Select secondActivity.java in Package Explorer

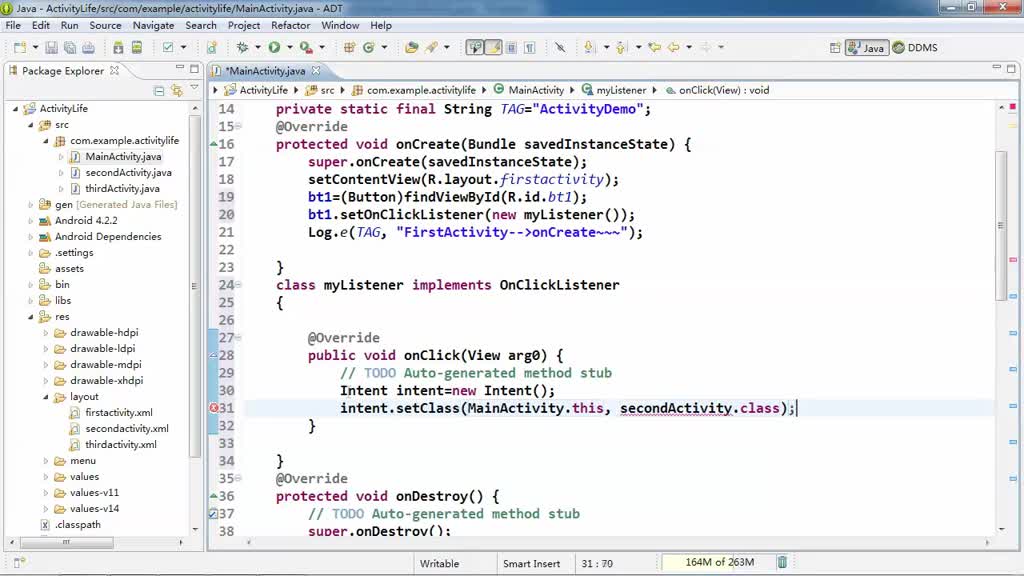tap(128, 172)
